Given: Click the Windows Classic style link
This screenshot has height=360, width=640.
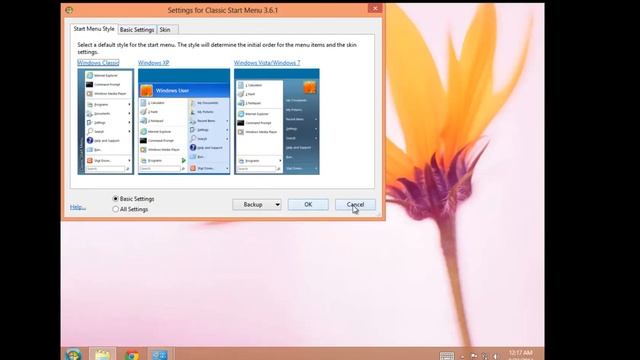Looking at the screenshot, I should click(x=98, y=62).
